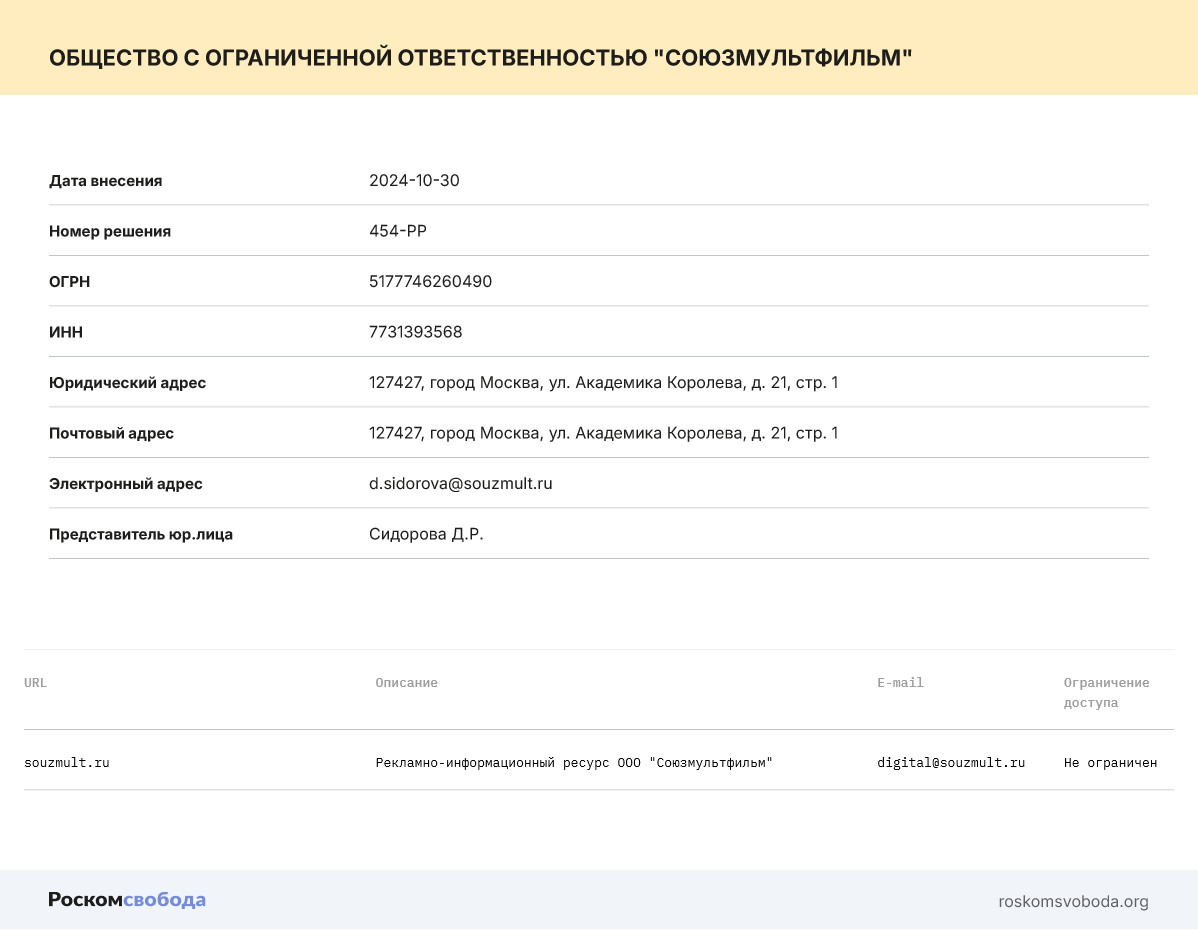Image resolution: width=1198 pixels, height=930 pixels.
Task: Click the Почтовый адрес label
Action: click(x=112, y=433)
